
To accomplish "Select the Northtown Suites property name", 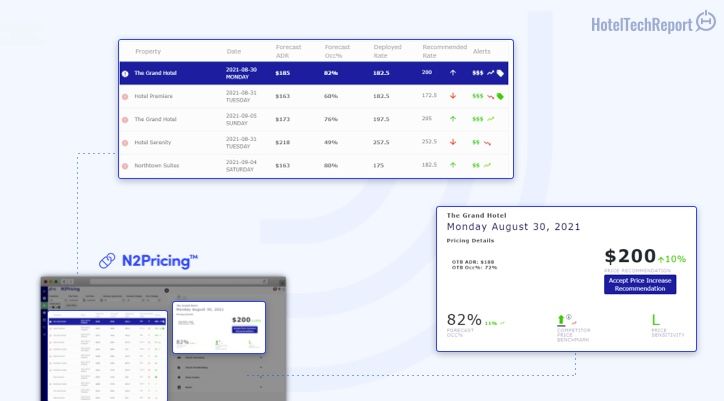I will pyautogui.click(x=157, y=165).
